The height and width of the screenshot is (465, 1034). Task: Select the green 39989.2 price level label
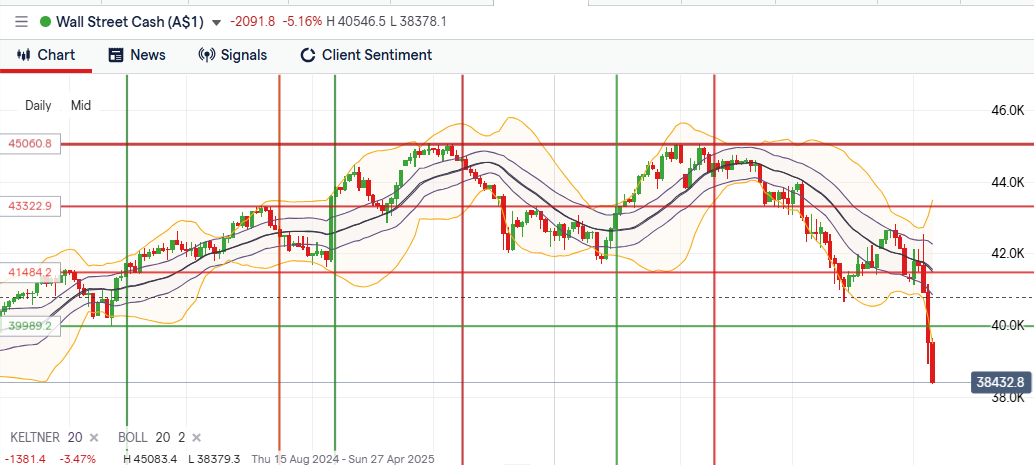click(30, 326)
